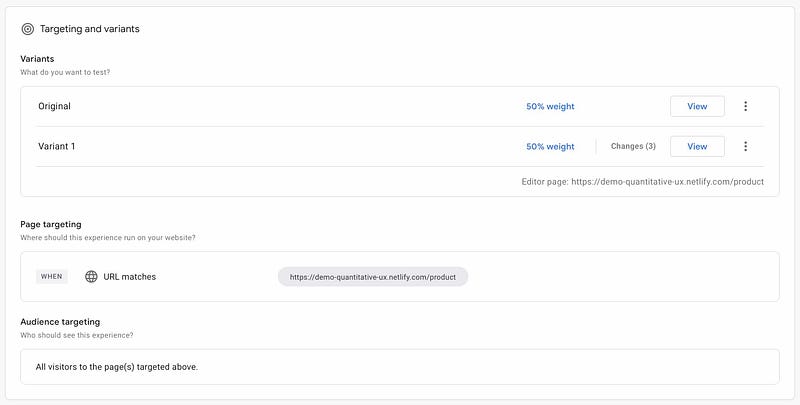The image size is (800, 405).
Task: Click the WHEN condition badge
Action: (x=52, y=276)
